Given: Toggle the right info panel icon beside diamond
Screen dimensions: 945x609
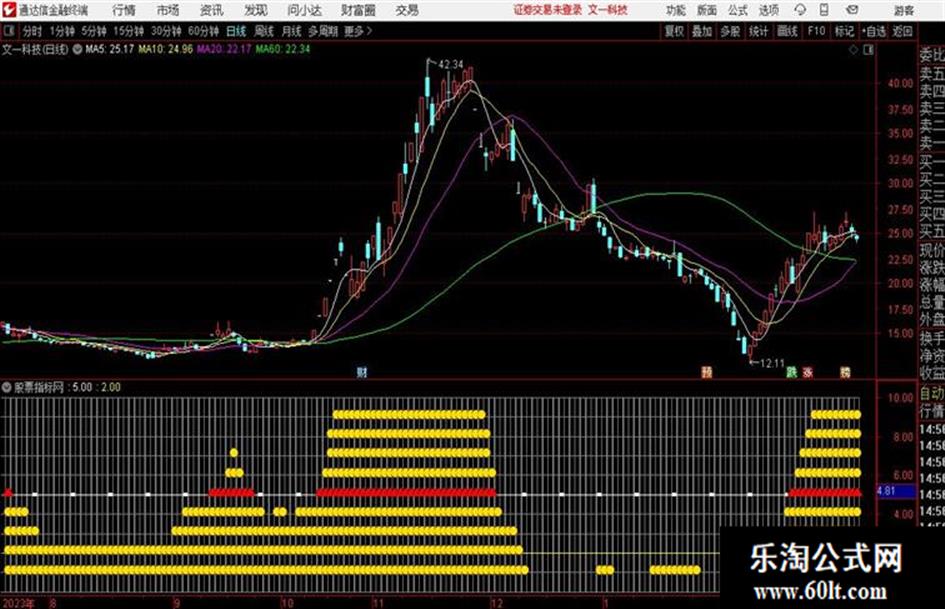Looking at the screenshot, I should [868, 50].
